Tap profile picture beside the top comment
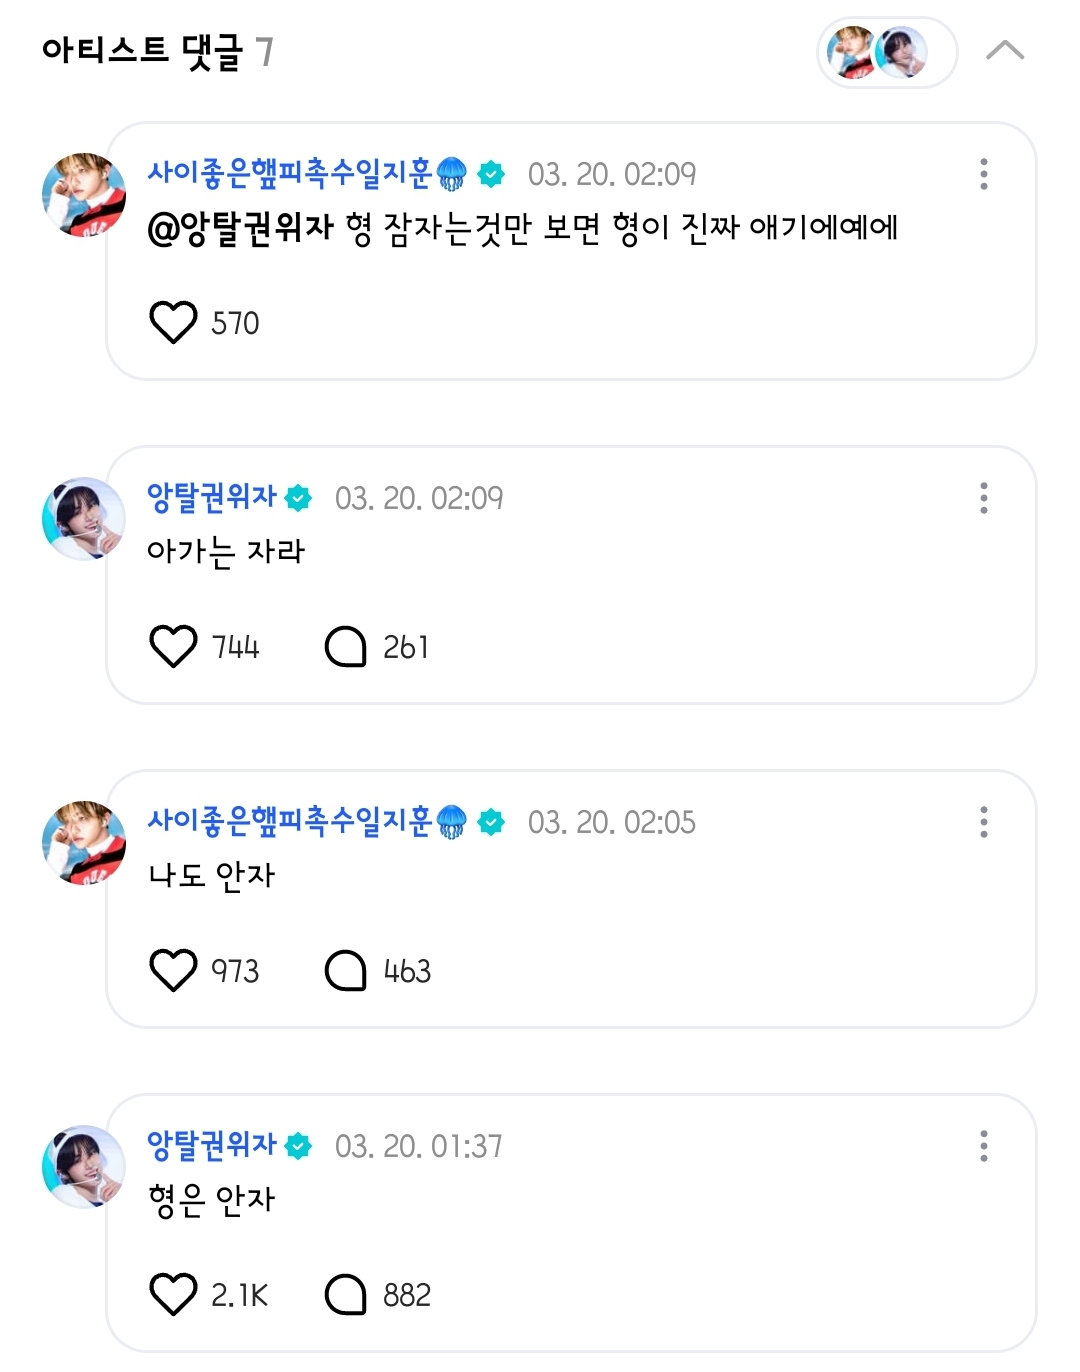1080x1372 pixels. [84, 195]
